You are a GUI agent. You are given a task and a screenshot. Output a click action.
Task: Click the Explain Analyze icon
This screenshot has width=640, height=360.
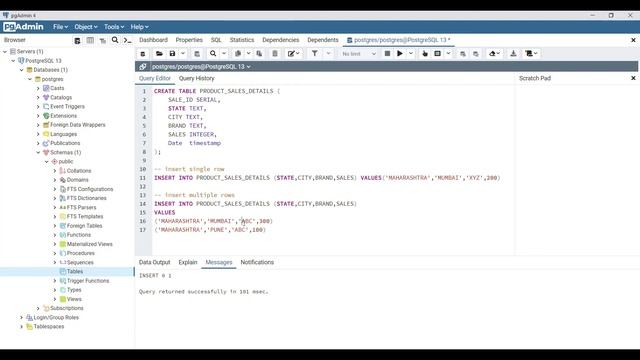pyautogui.click(x=438, y=53)
